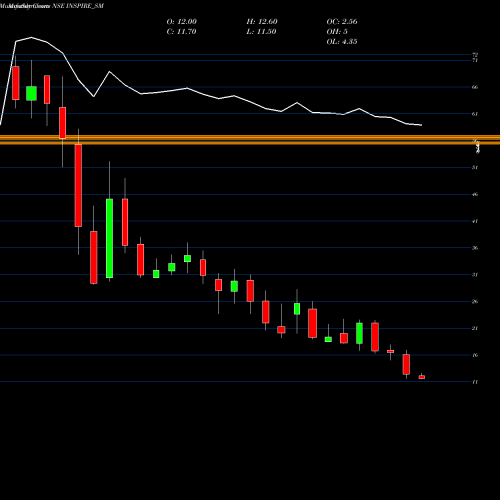Click the NSE INSPIRE_SM chart title
This screenshot has width=500, height=500.
(78, 6)
